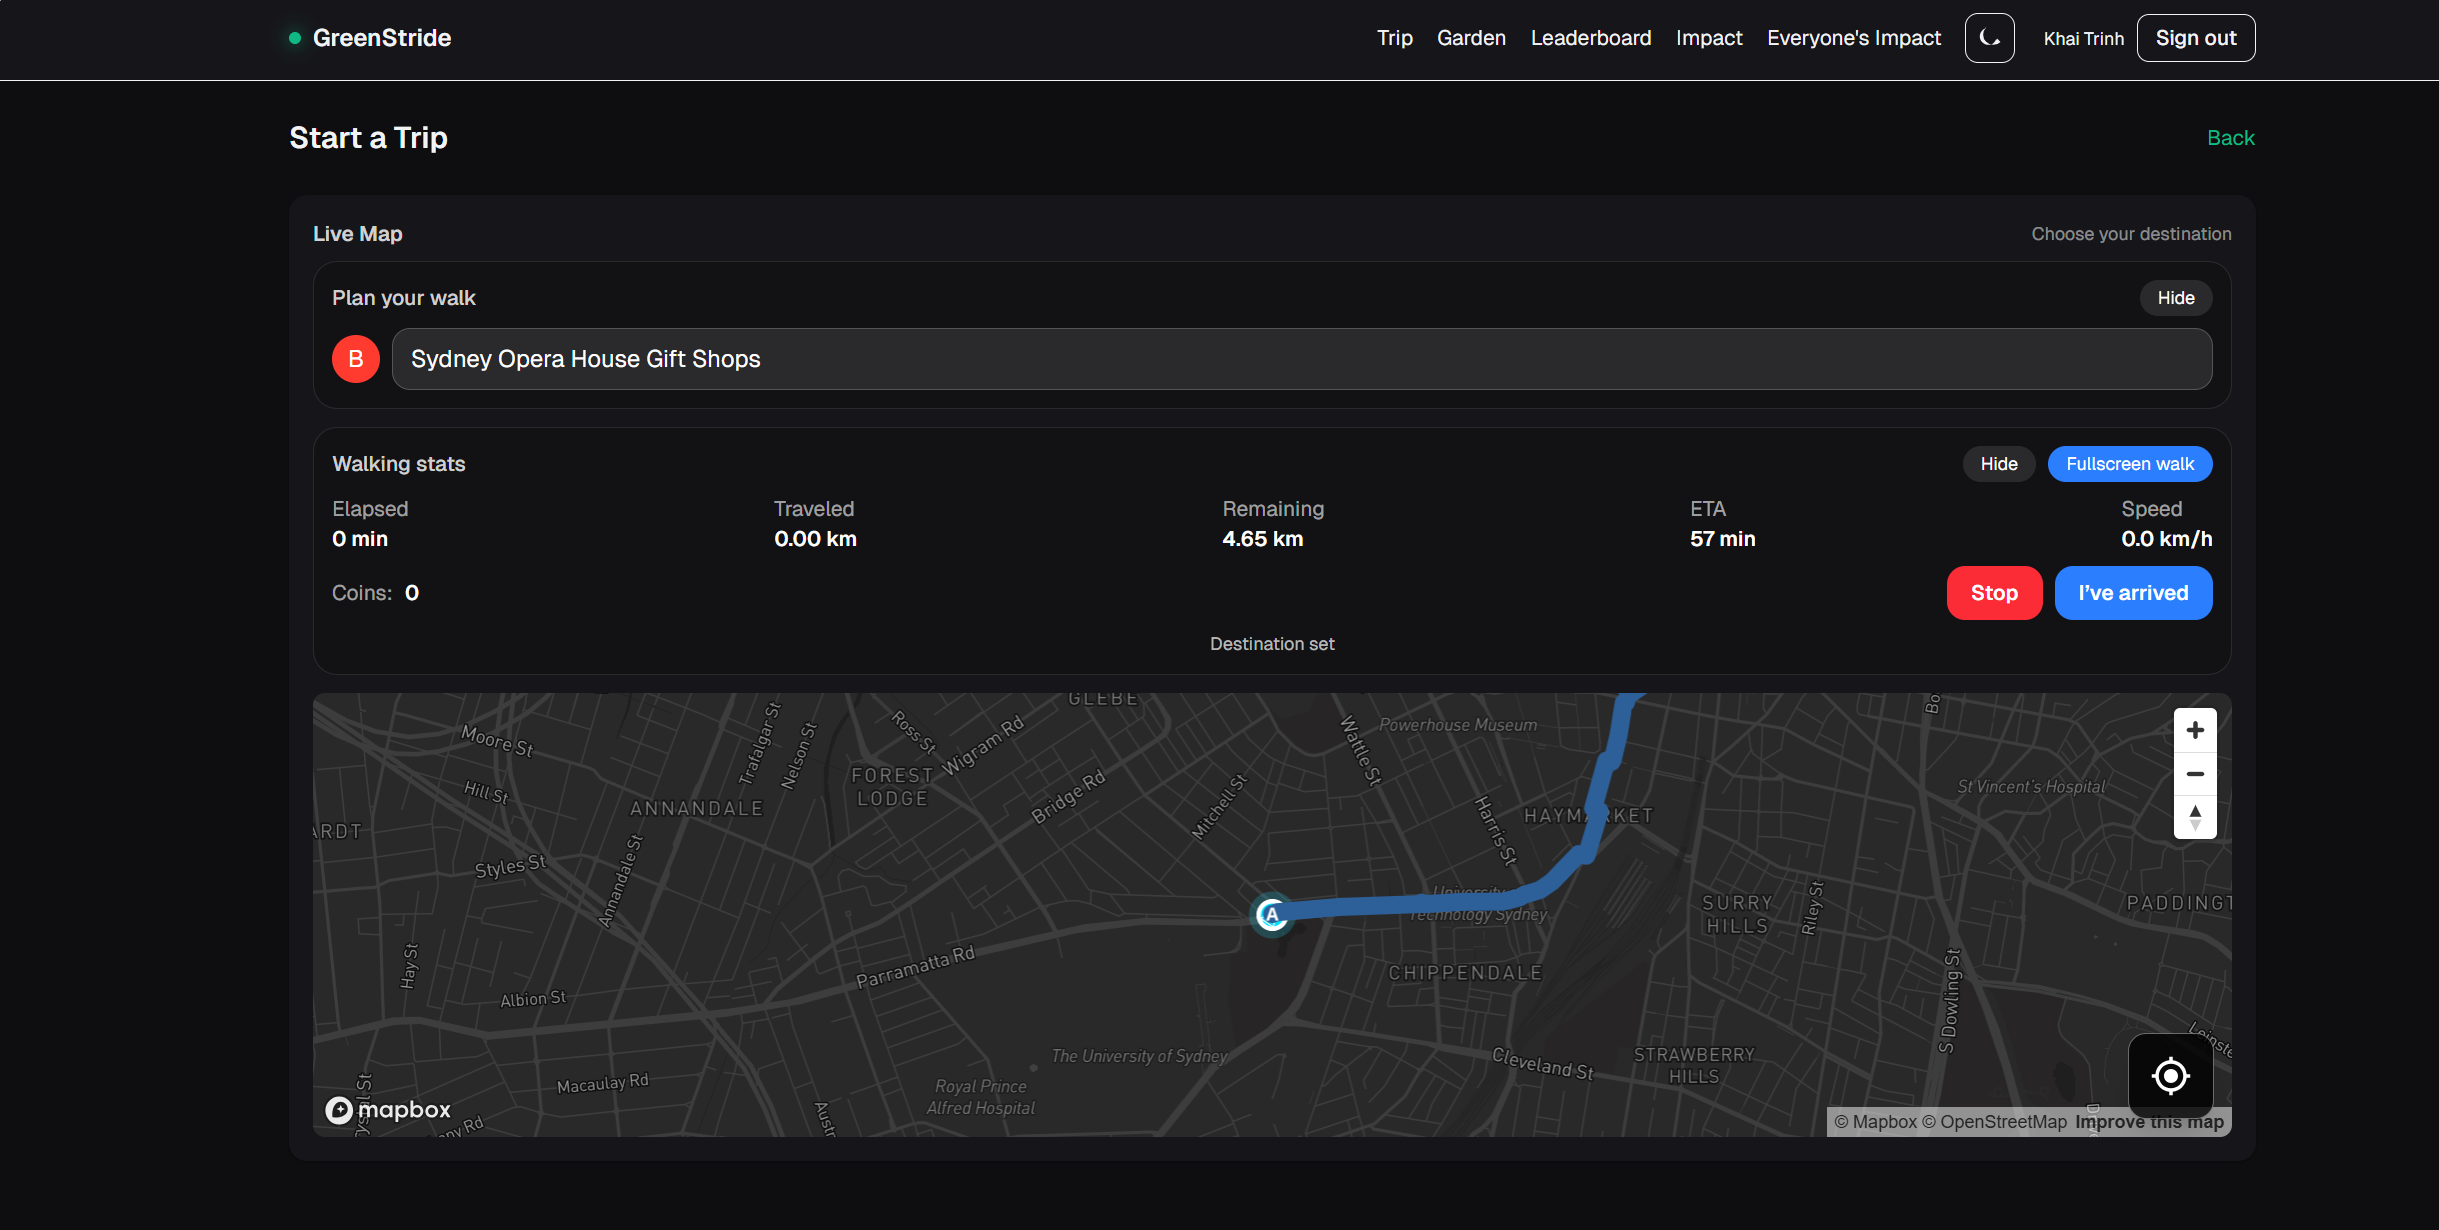Zoom out on the map

coord(2195,774)
